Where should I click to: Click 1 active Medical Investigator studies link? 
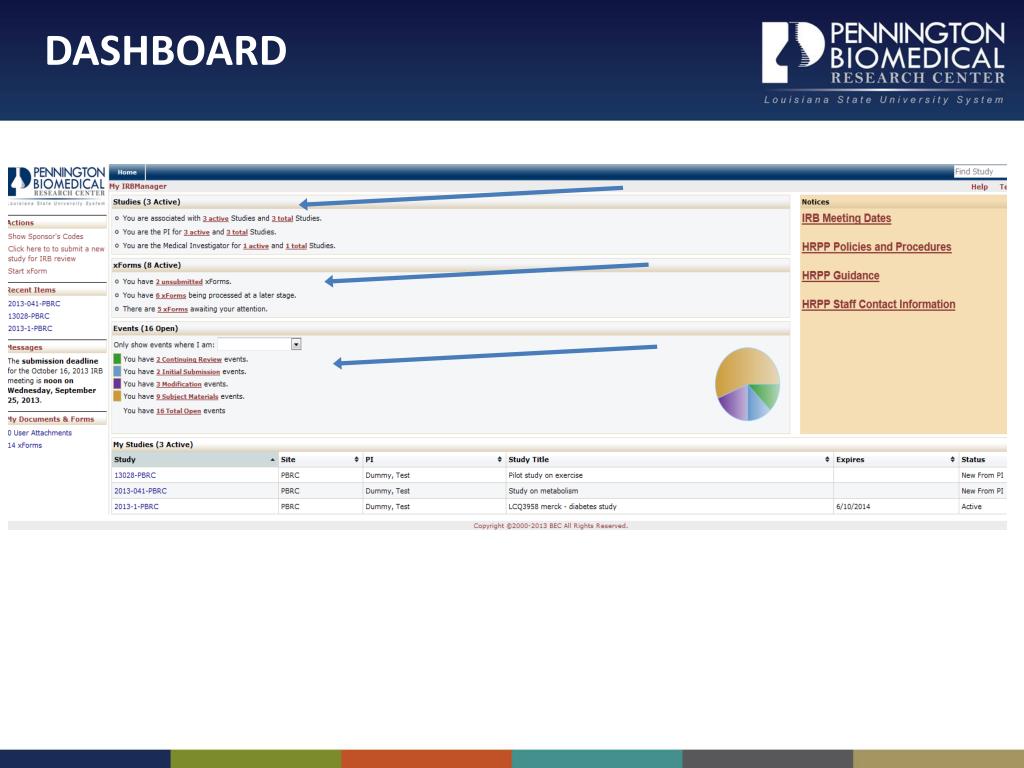256,246
